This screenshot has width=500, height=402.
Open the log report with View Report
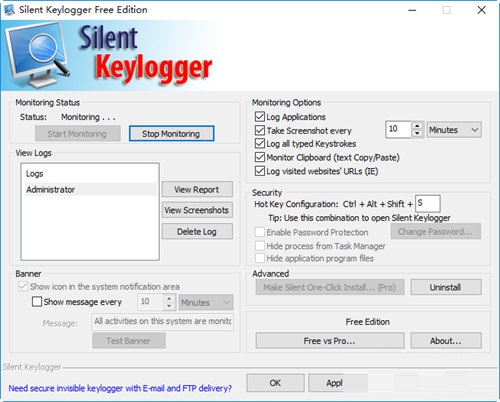click(197, 189)
